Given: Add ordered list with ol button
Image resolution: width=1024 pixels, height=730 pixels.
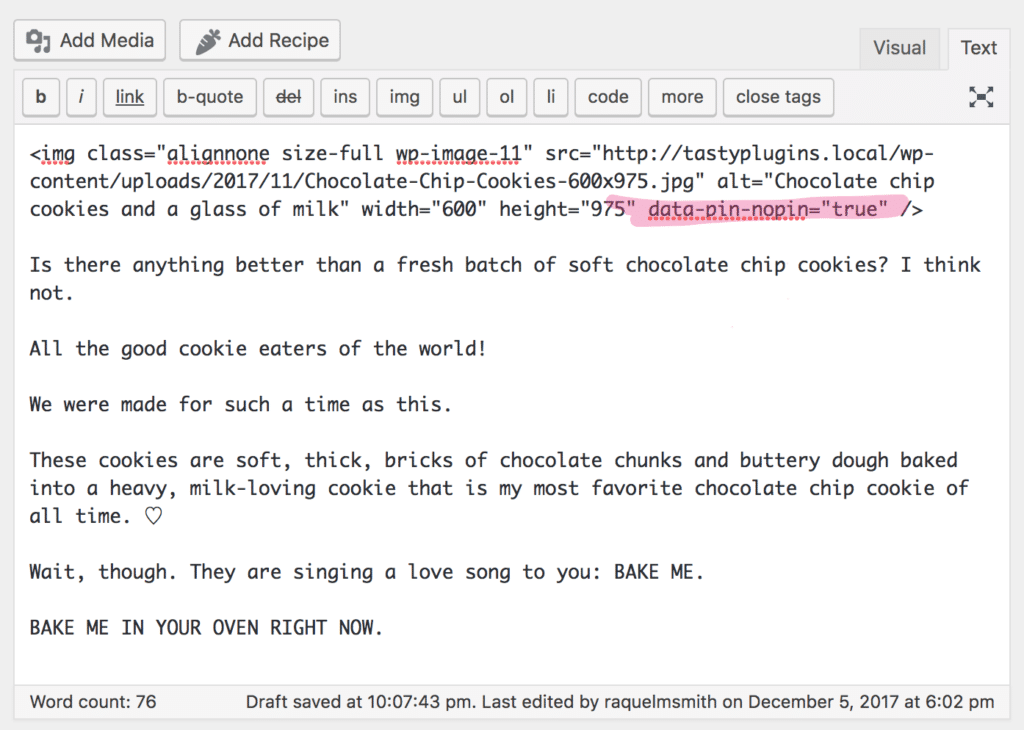Looking at the screenshot, I should click(x=507, y=97).
